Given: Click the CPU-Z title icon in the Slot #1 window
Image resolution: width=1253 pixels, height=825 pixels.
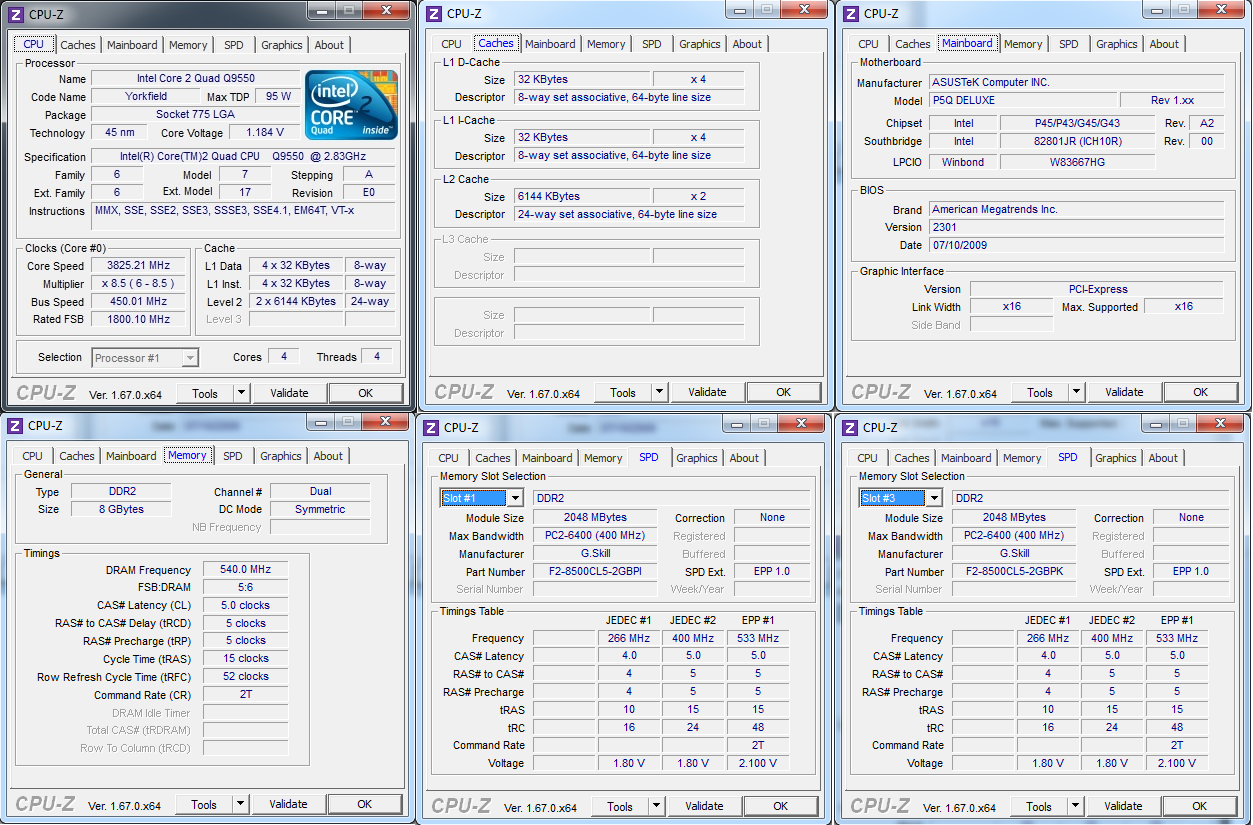Looking at the screenshot, I should [431, 428].
